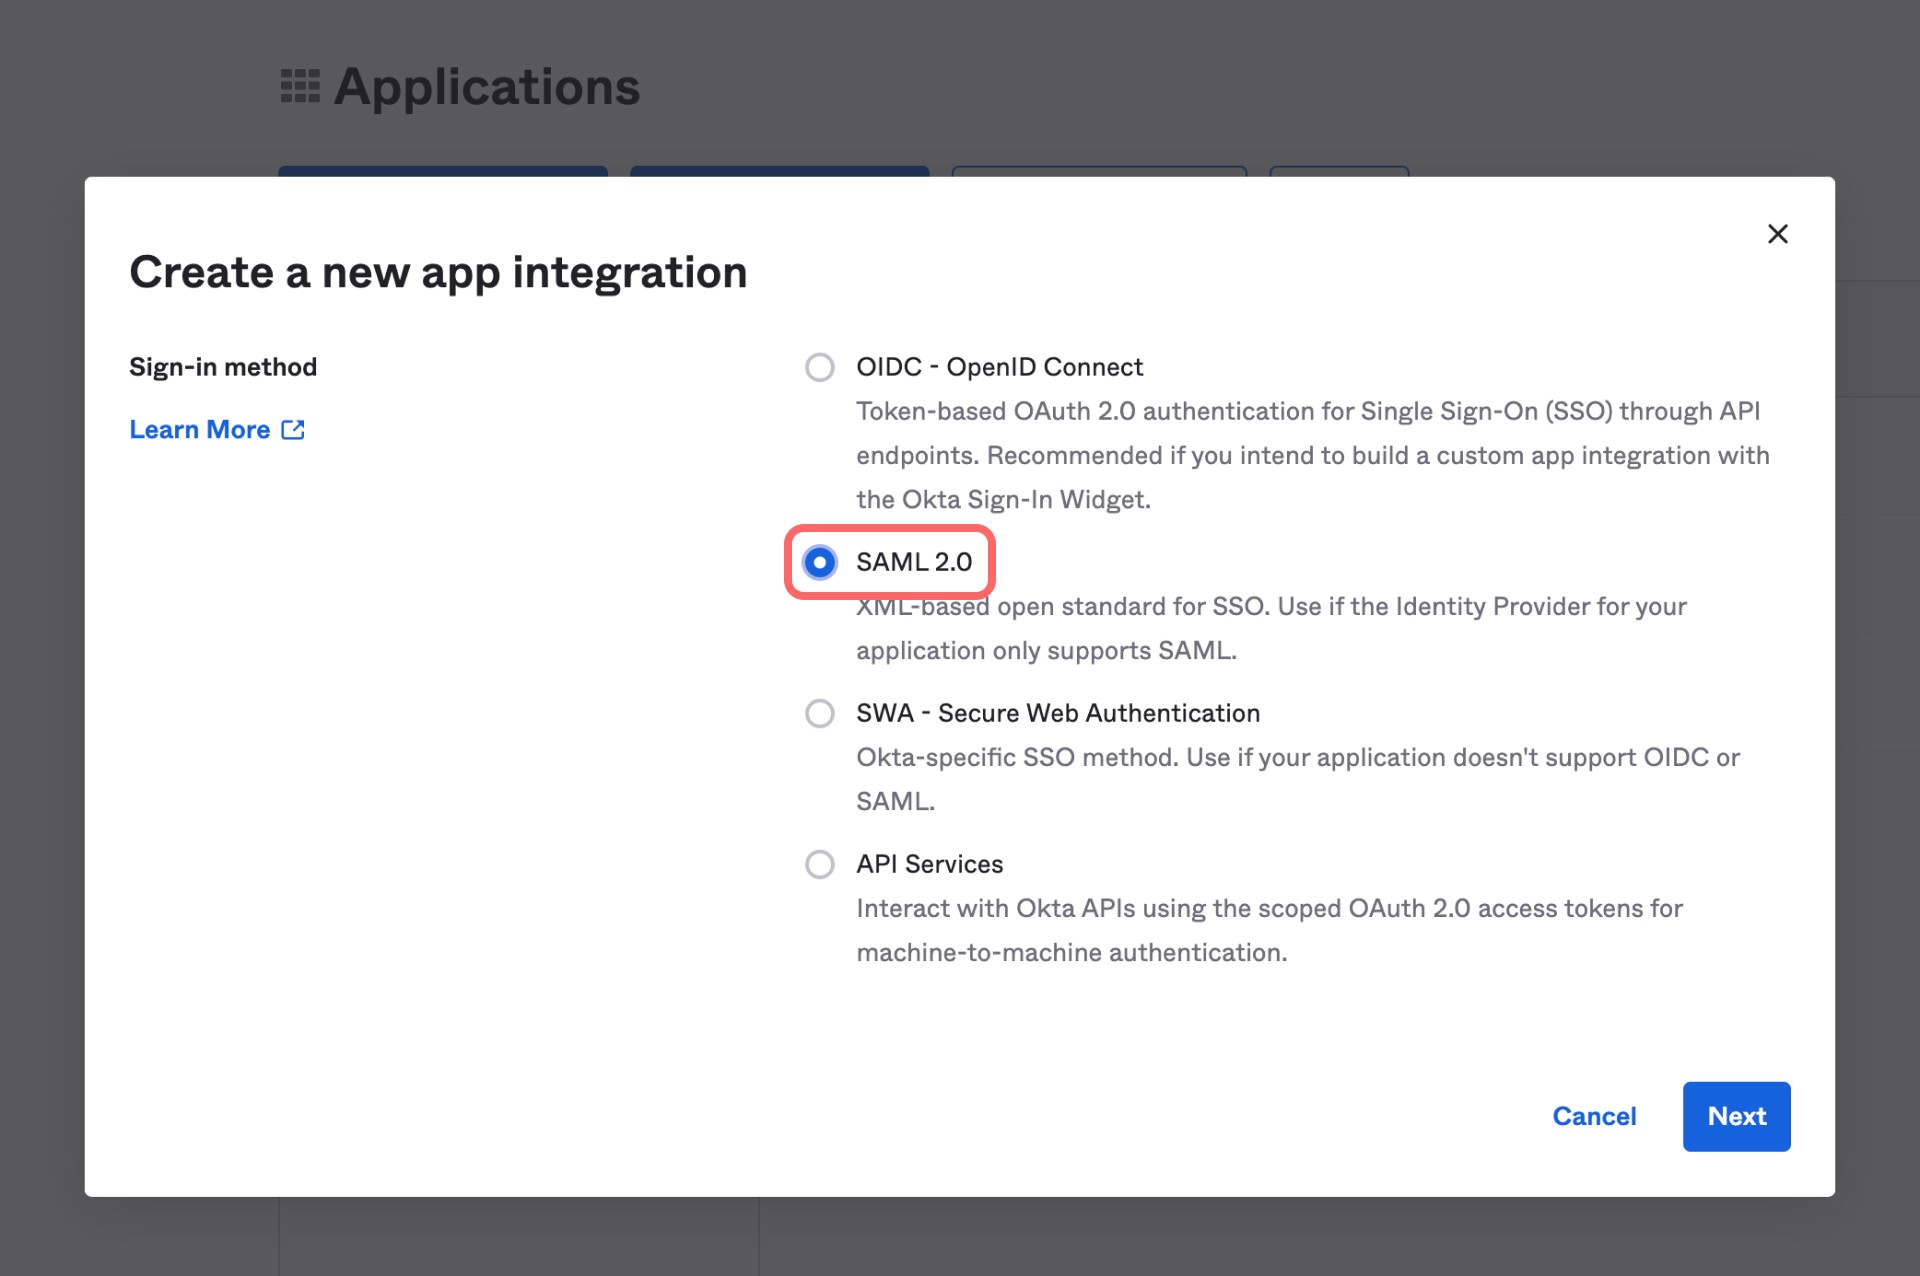This screenshot has height=1276, width=1920.
Task: Click the Applications page title
Action: (x=487, y=86)
